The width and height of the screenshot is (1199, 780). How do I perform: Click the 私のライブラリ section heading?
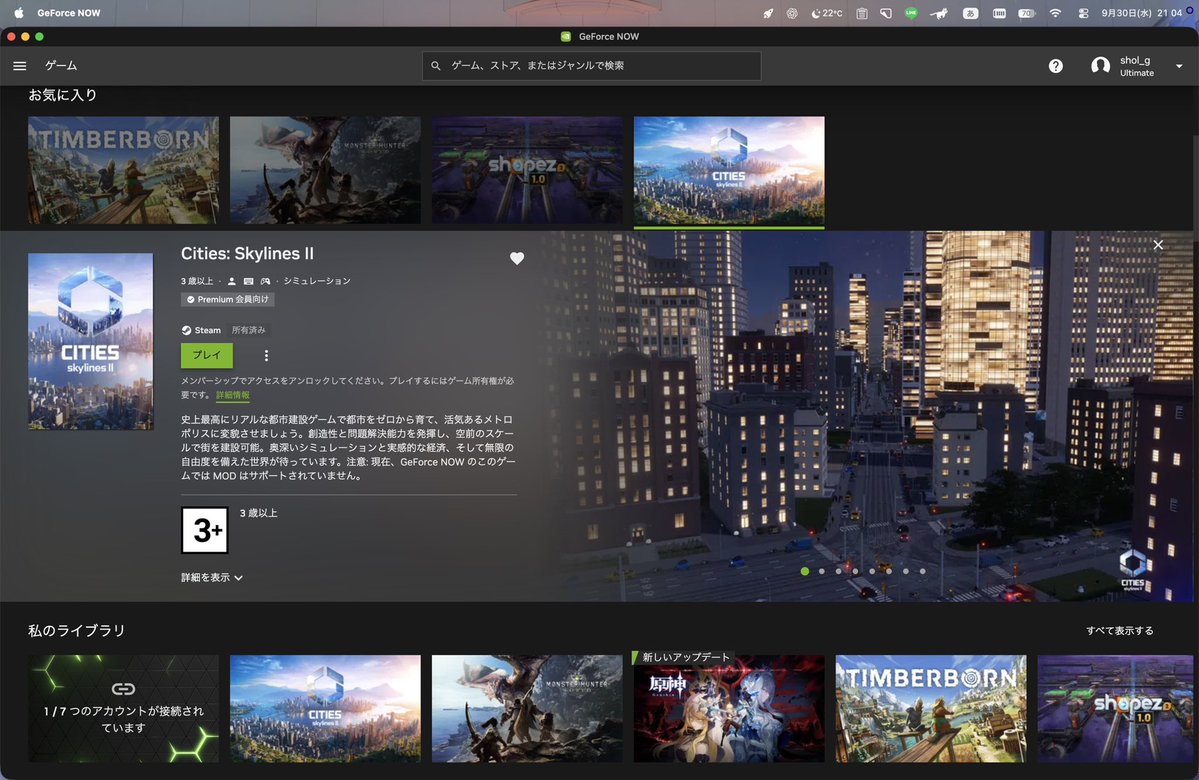(76, 631)
